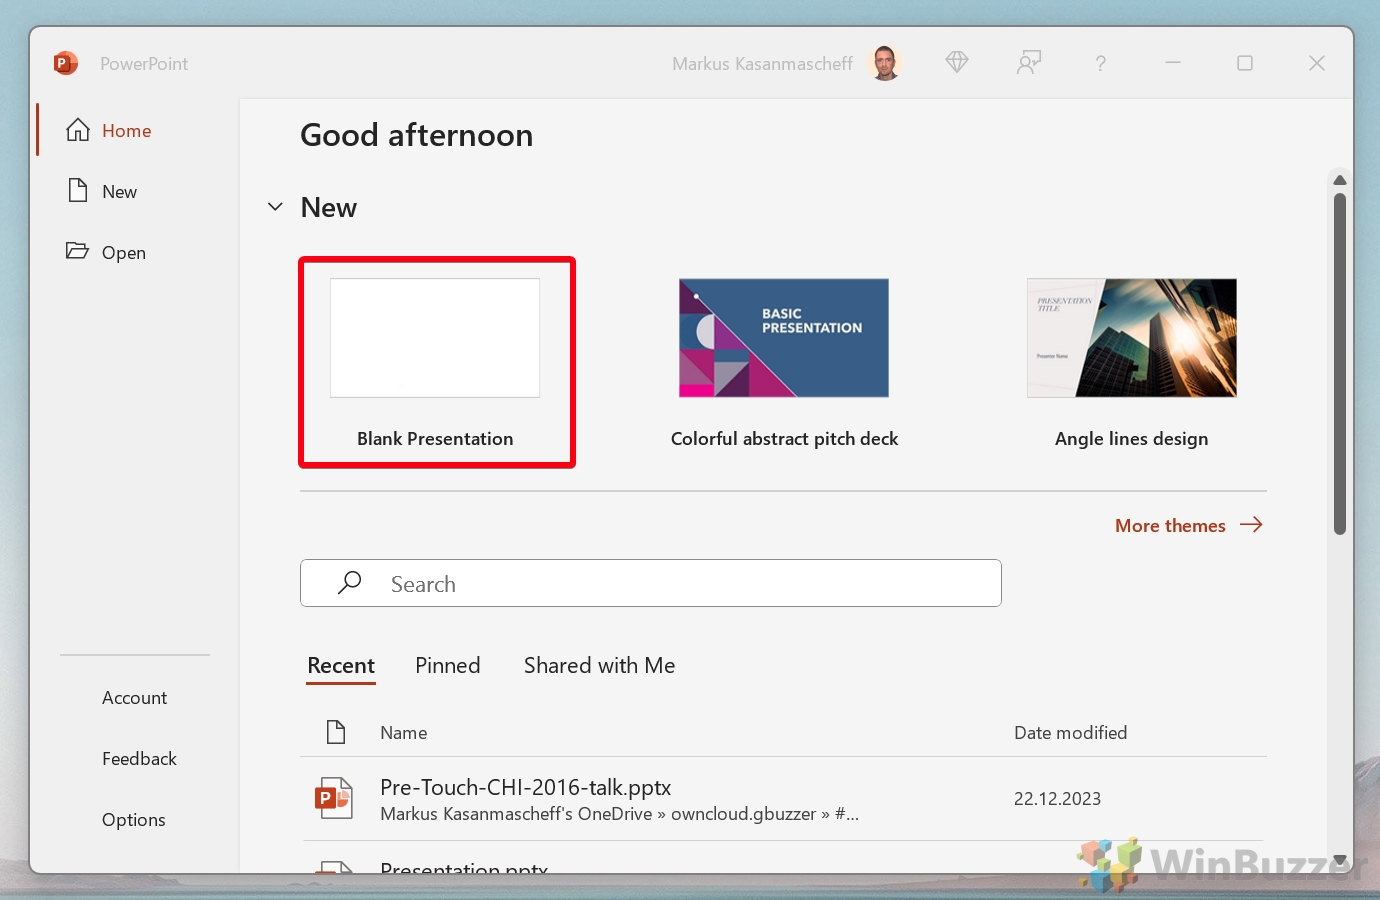Switch to the Pinned tab

[448, 666]
